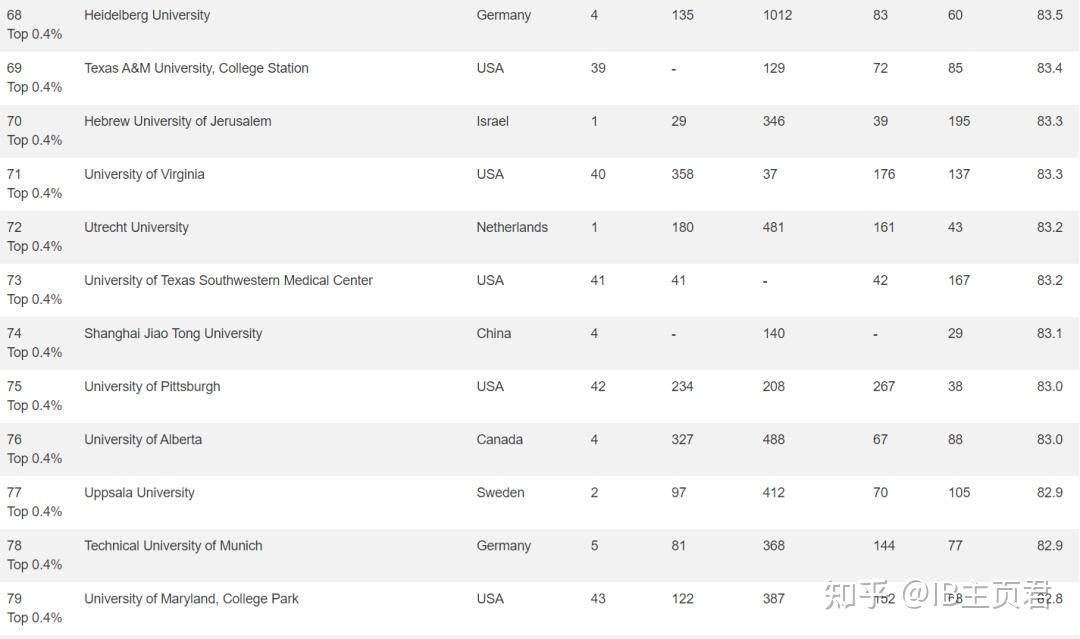Open University of Alberta entry

(143, 439)
